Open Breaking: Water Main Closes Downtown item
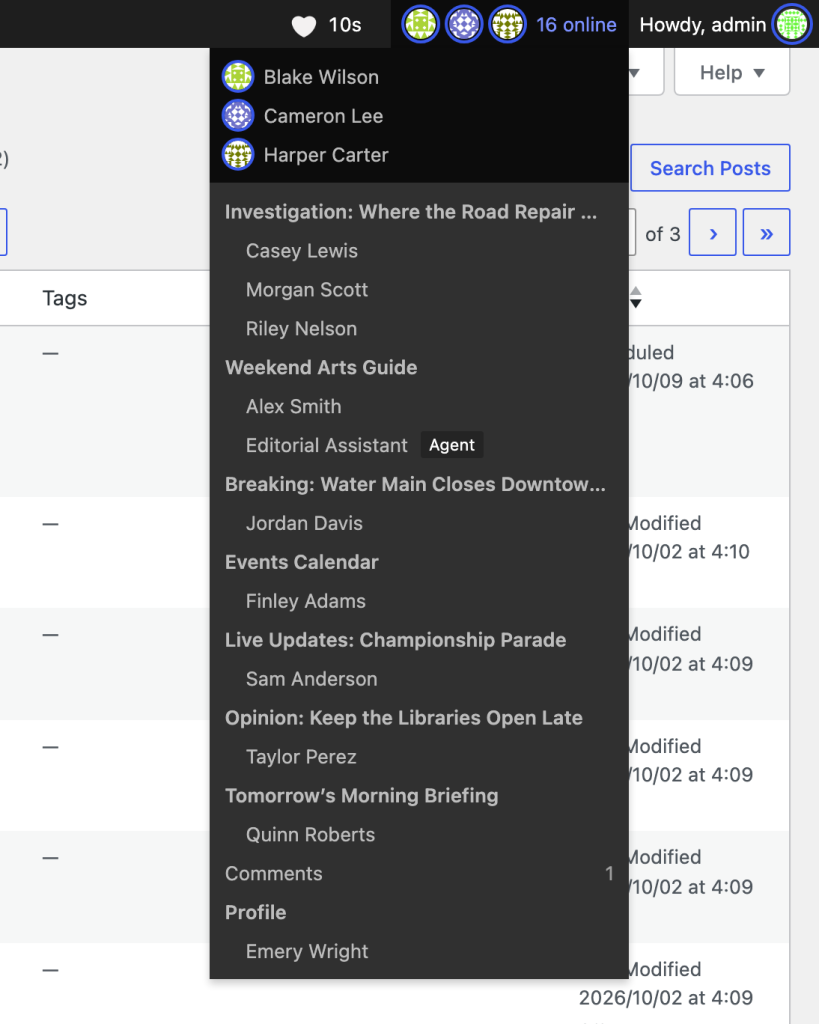 click(x=415, y=485)
